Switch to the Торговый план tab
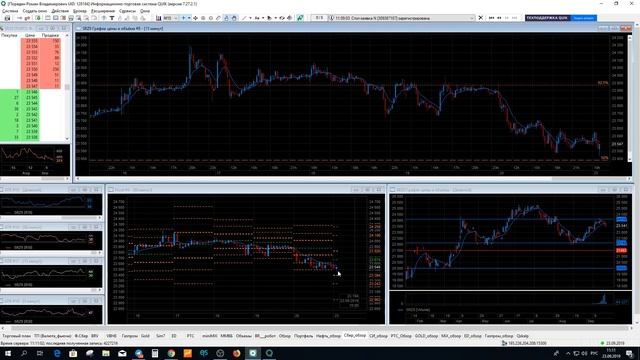This screenshot has height=360, width=640. click(x=16, y=336)
